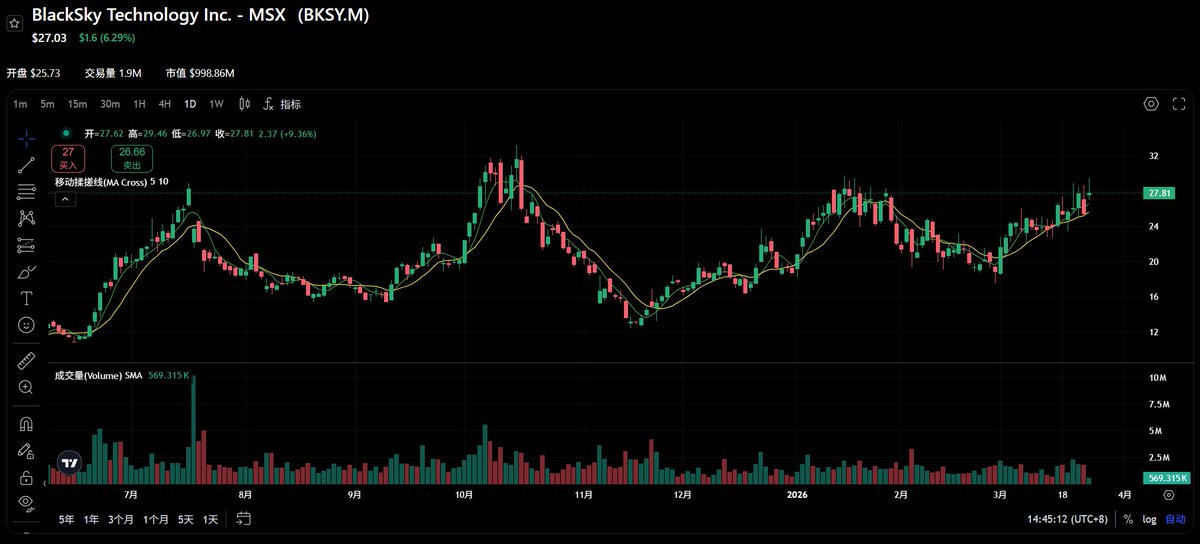This screenshot has width=1200, height=544.
Task: Open go to date calendar icon
Action: (243, 519)
